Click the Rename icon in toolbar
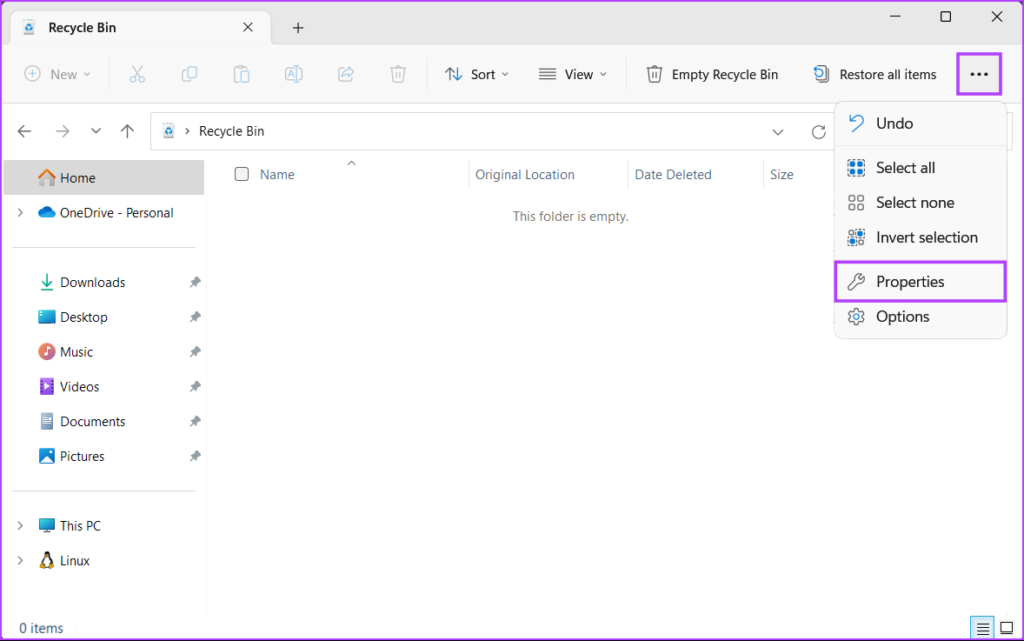This screenshot has width=1024, height=641. 293,74
